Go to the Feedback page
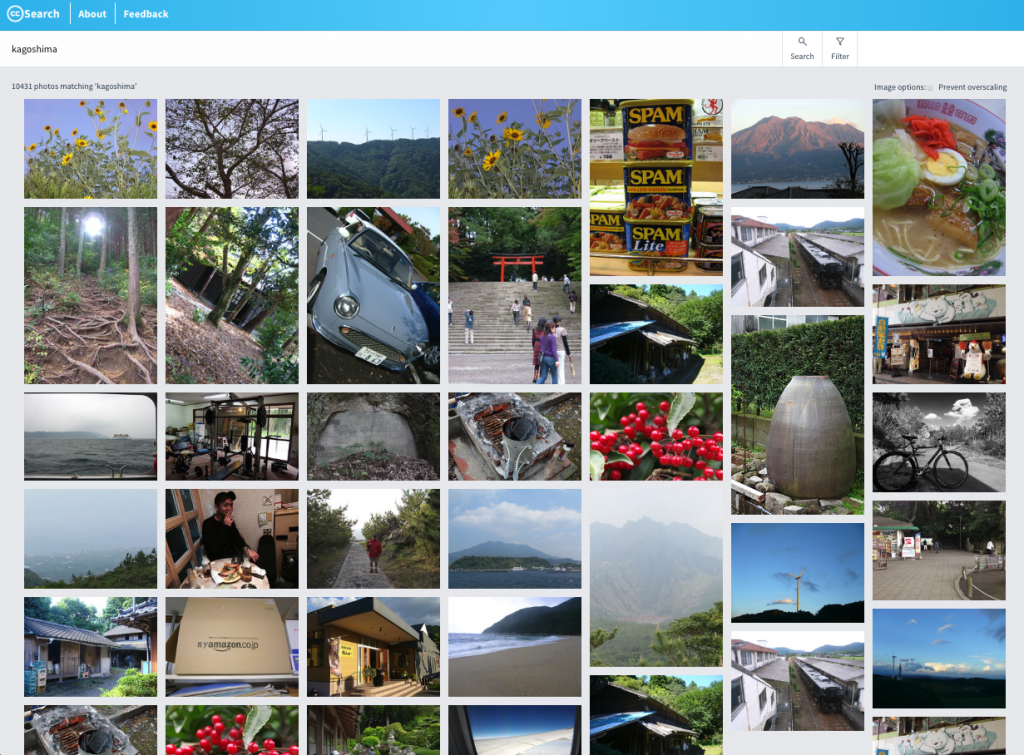 [x=146, y=14]
